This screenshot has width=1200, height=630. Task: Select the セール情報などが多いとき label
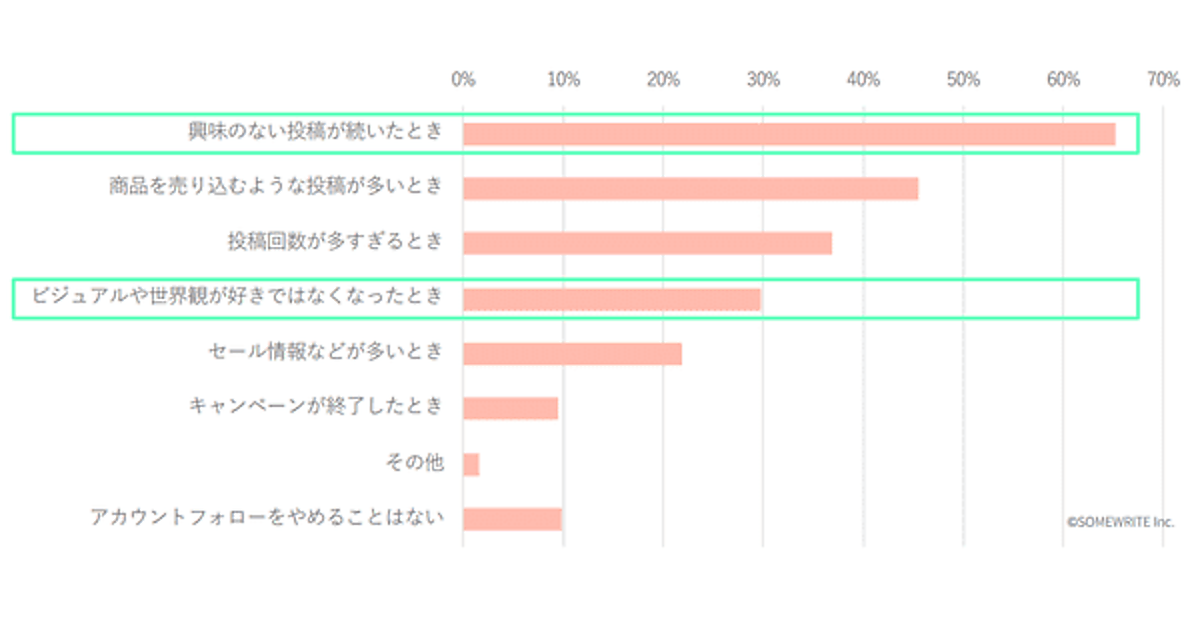click(x=325, y=352)
